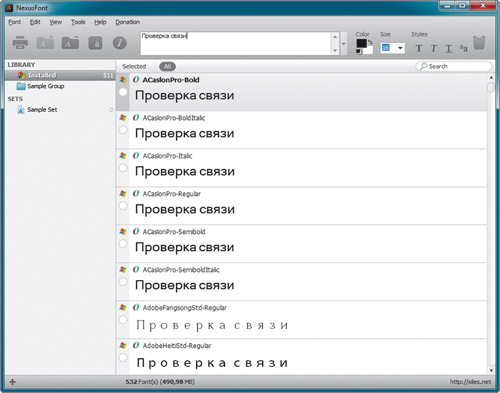Select the ACaslonPro-BoldItalic font name
Image resolution: width=500 pixels, height=393 pixels.
(x=174, y=118)
